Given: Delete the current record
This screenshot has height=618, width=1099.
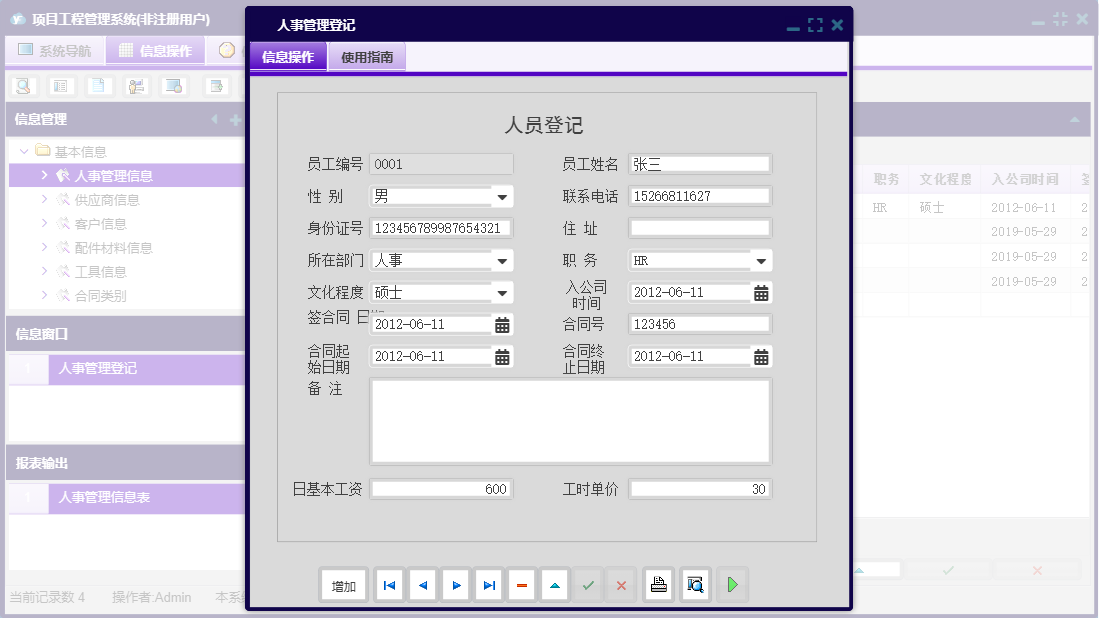Looking at the screenshot, I should coord(521,585).
